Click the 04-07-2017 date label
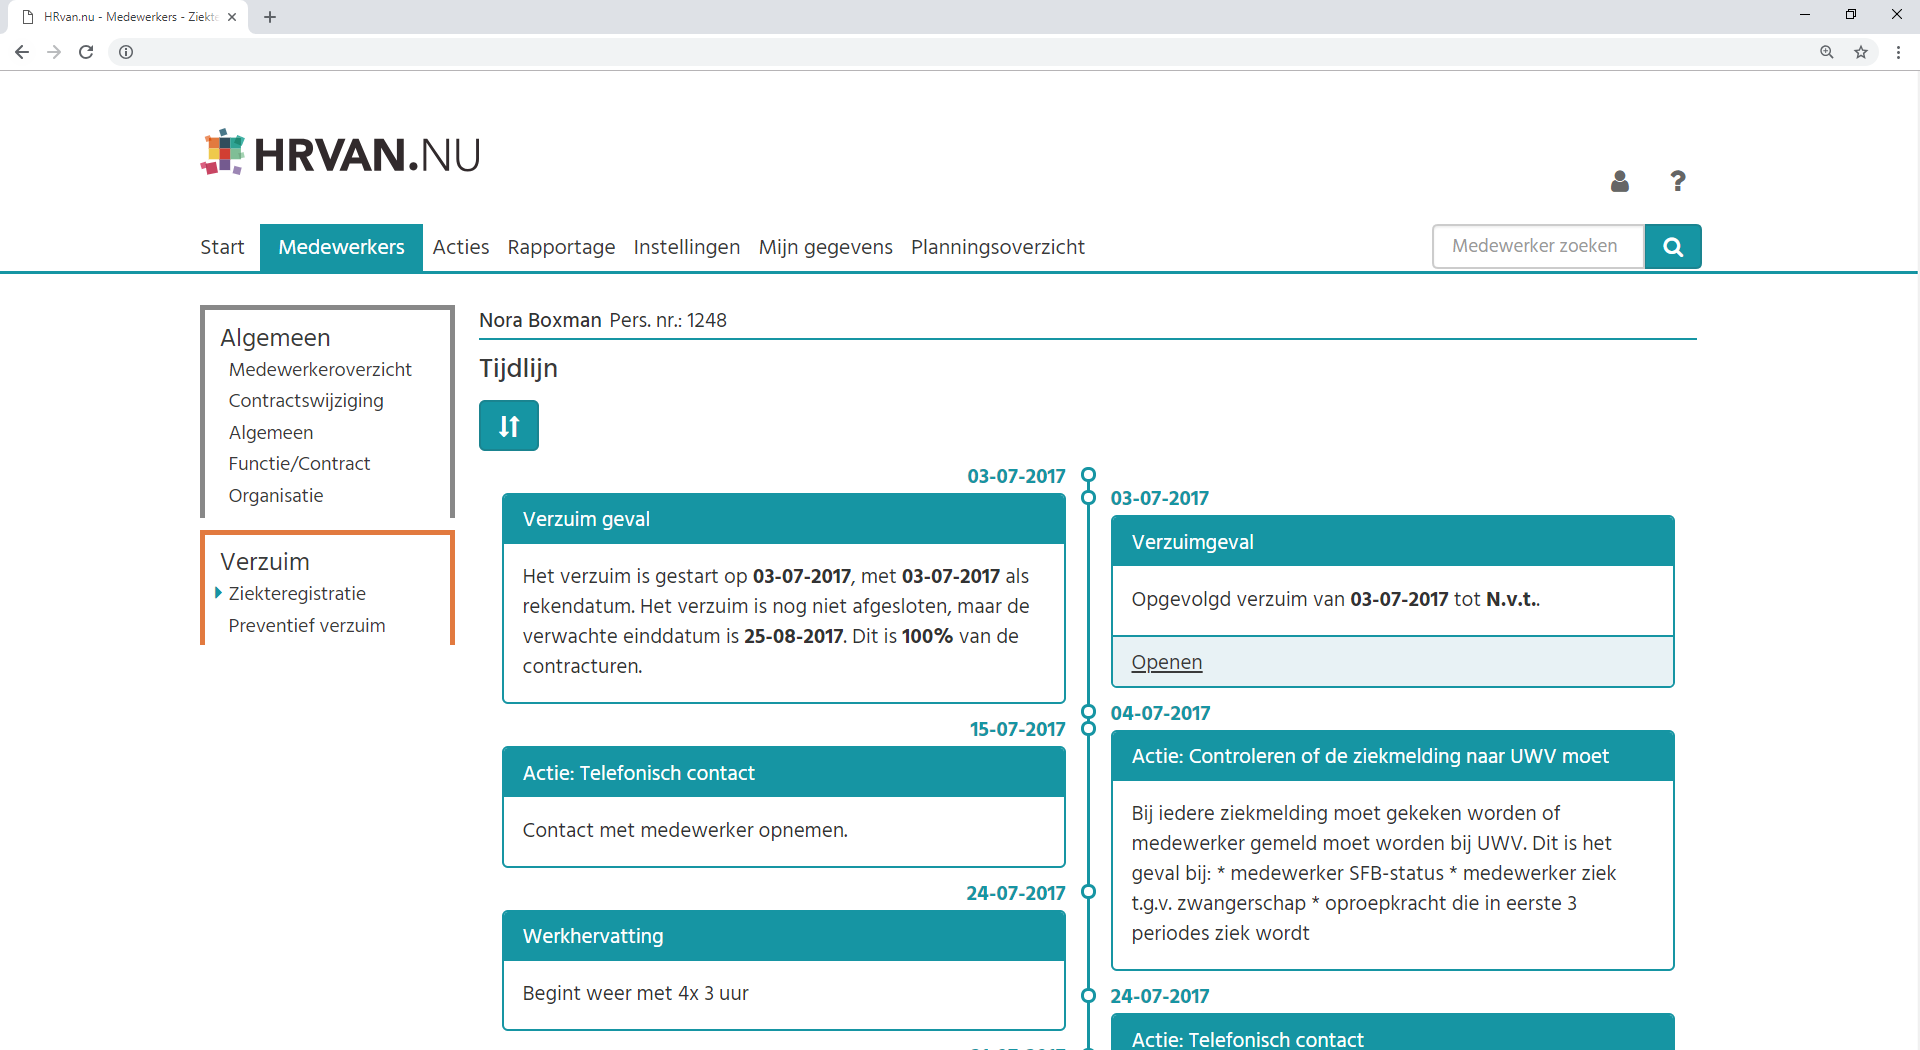This screenshot has height=1050, width=1920. point(1160,713)
